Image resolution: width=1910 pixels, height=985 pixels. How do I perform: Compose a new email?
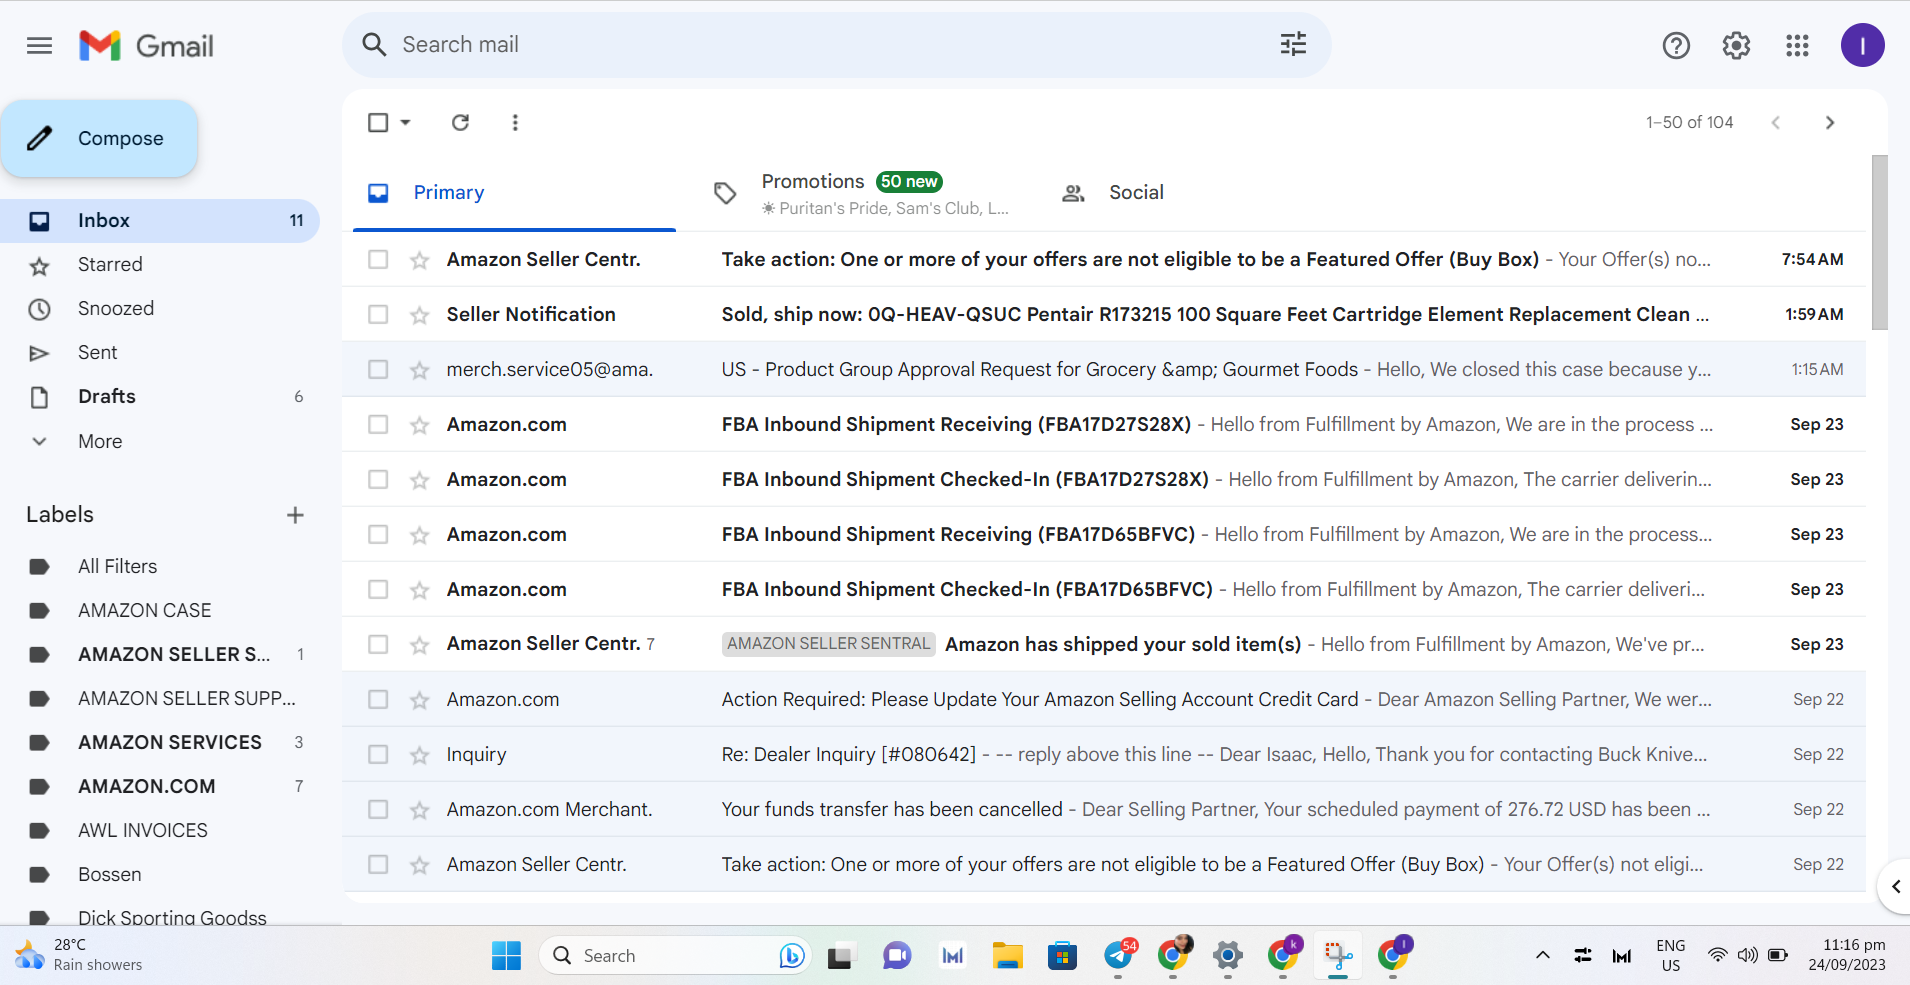coord(99,139)
